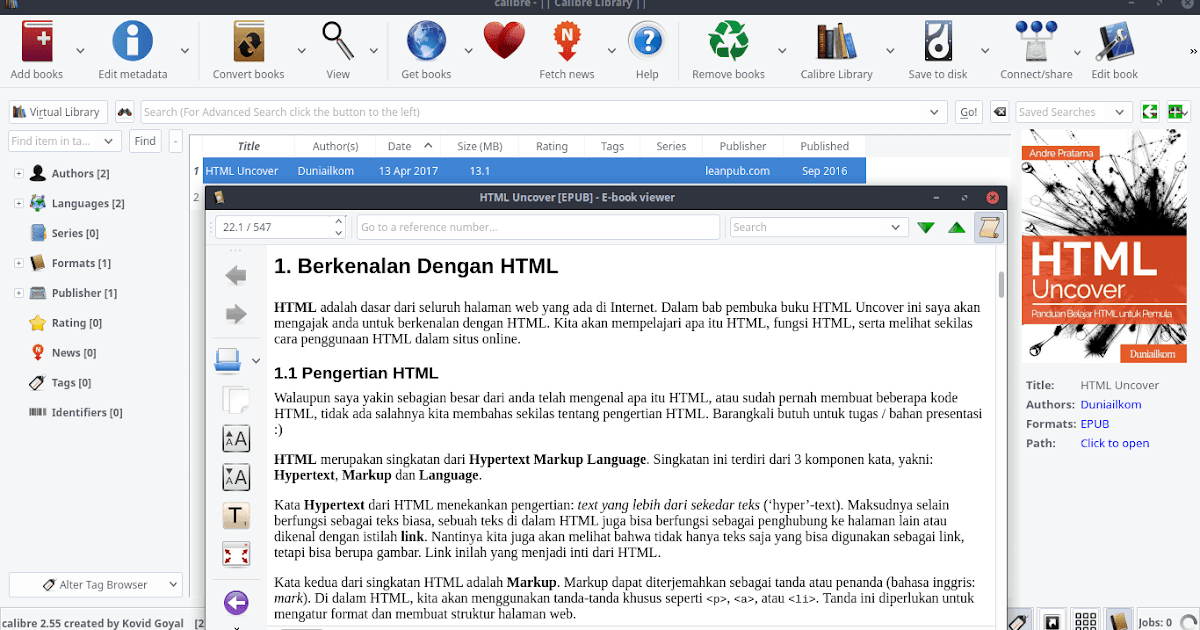The height and width of the screenshot is (630, 1200).
Task: Click the Get books globe icon
Action: pyautogui.click(x=426, y=43)
